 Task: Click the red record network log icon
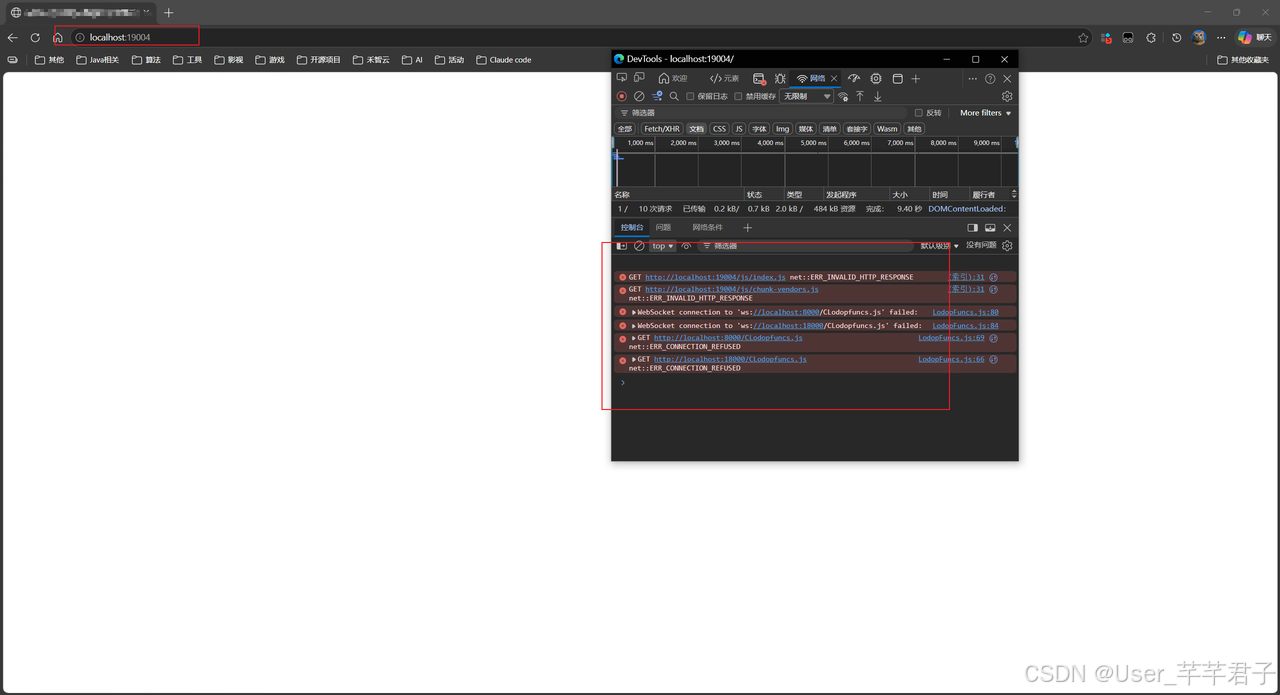click(622, 96)
